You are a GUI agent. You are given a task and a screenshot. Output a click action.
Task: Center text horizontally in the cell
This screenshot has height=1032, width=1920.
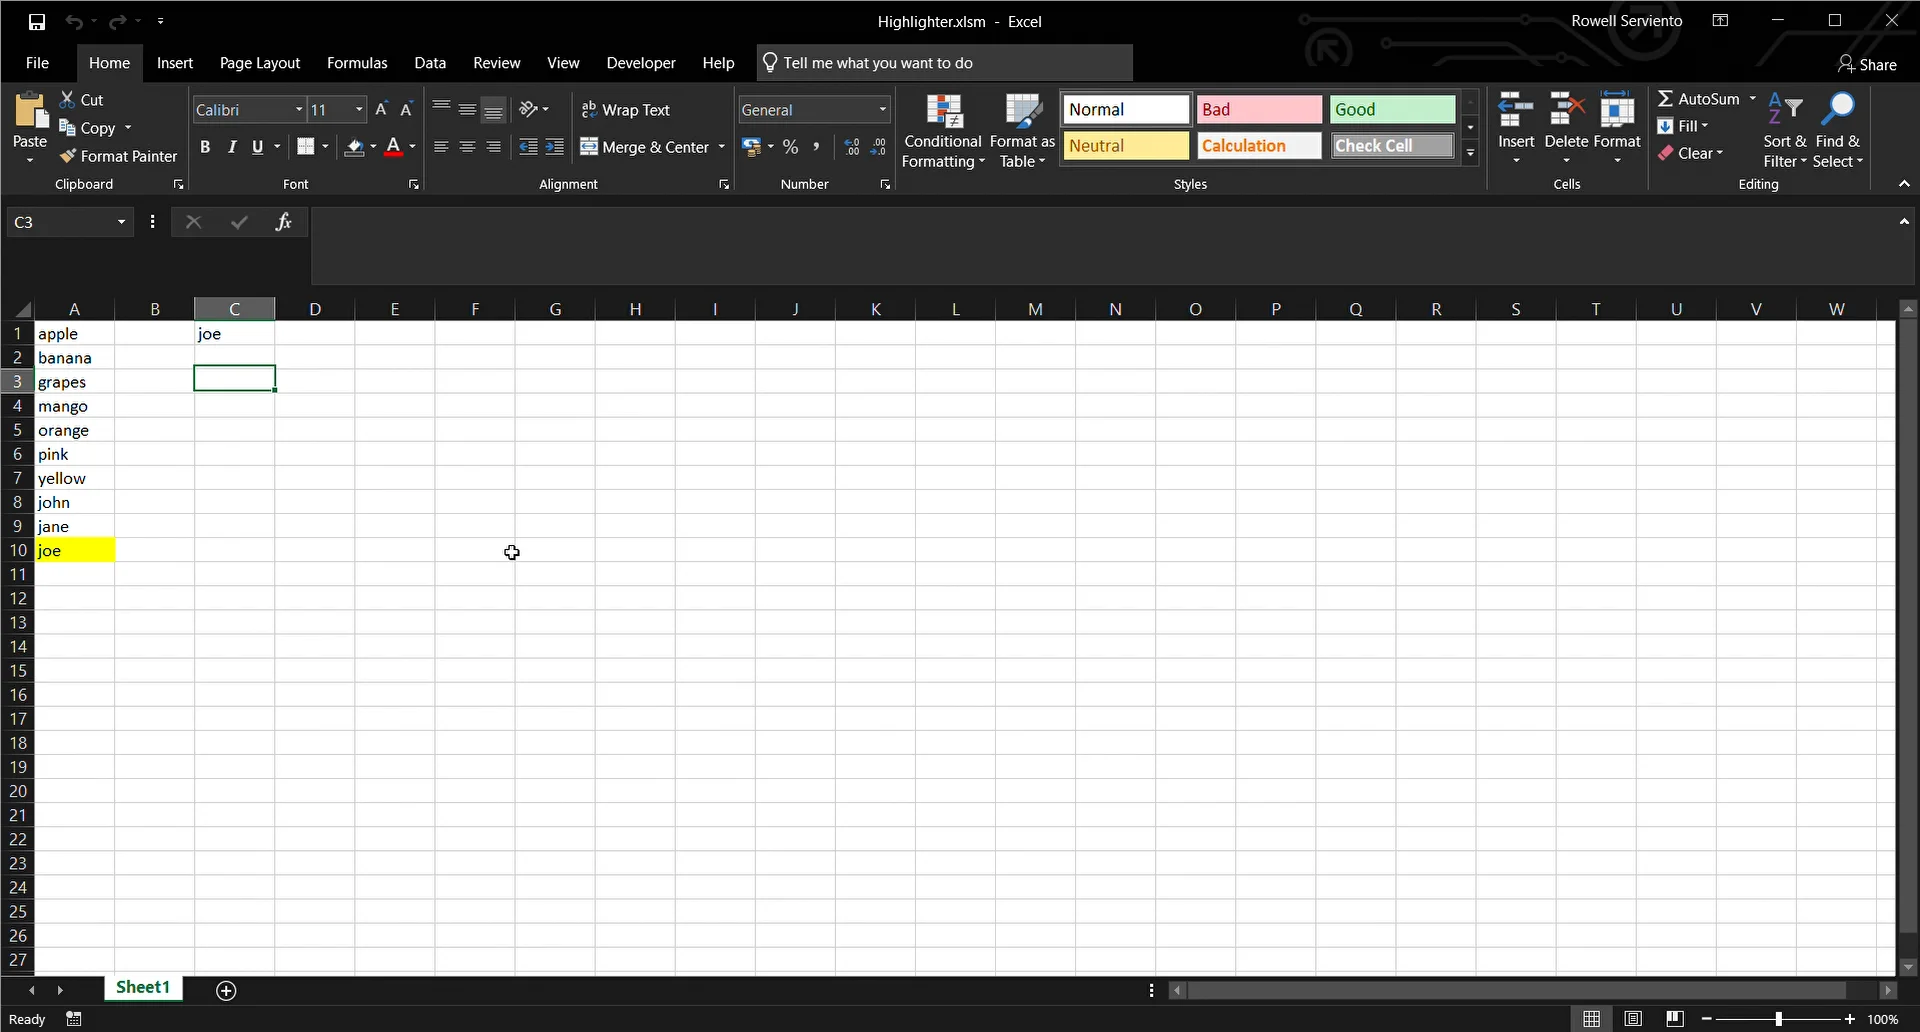pyautogui.click(x=467, y=147)
